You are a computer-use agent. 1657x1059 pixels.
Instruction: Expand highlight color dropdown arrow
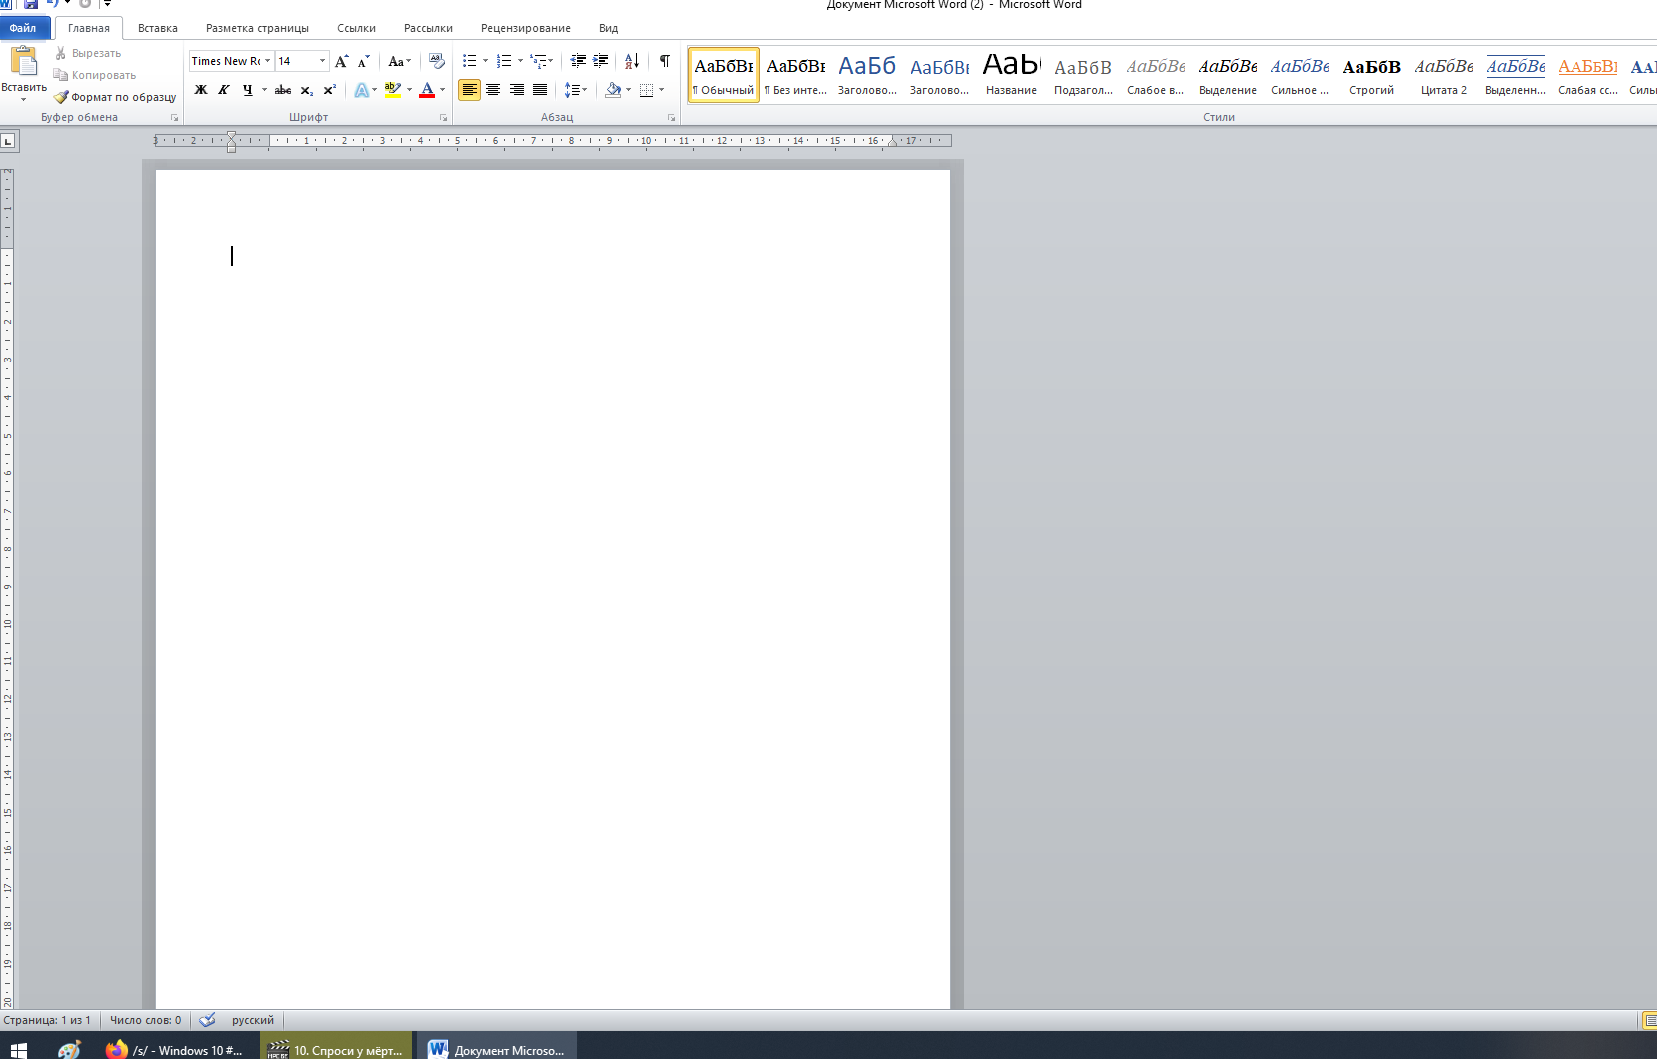(x=409, y=90)
